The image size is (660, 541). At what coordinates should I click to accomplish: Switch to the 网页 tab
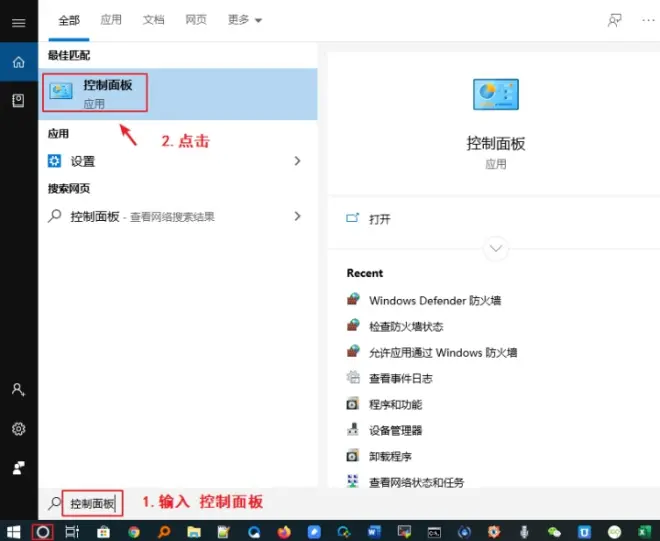coord(196,20)
